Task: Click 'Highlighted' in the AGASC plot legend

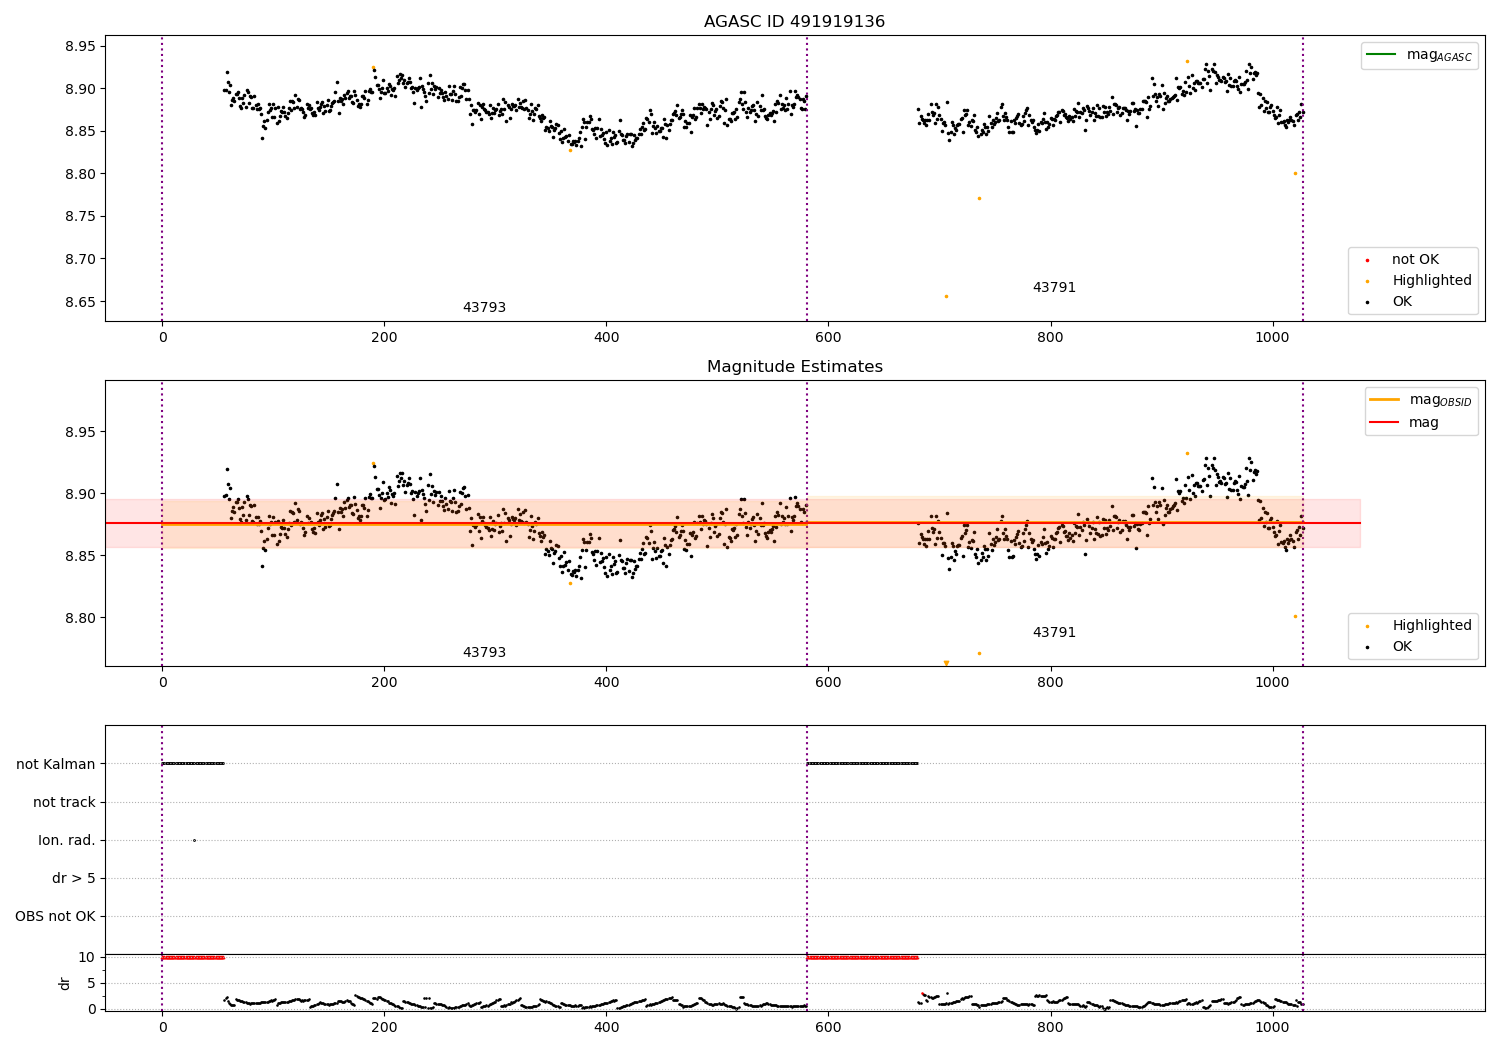Action: coord(1432,281)
